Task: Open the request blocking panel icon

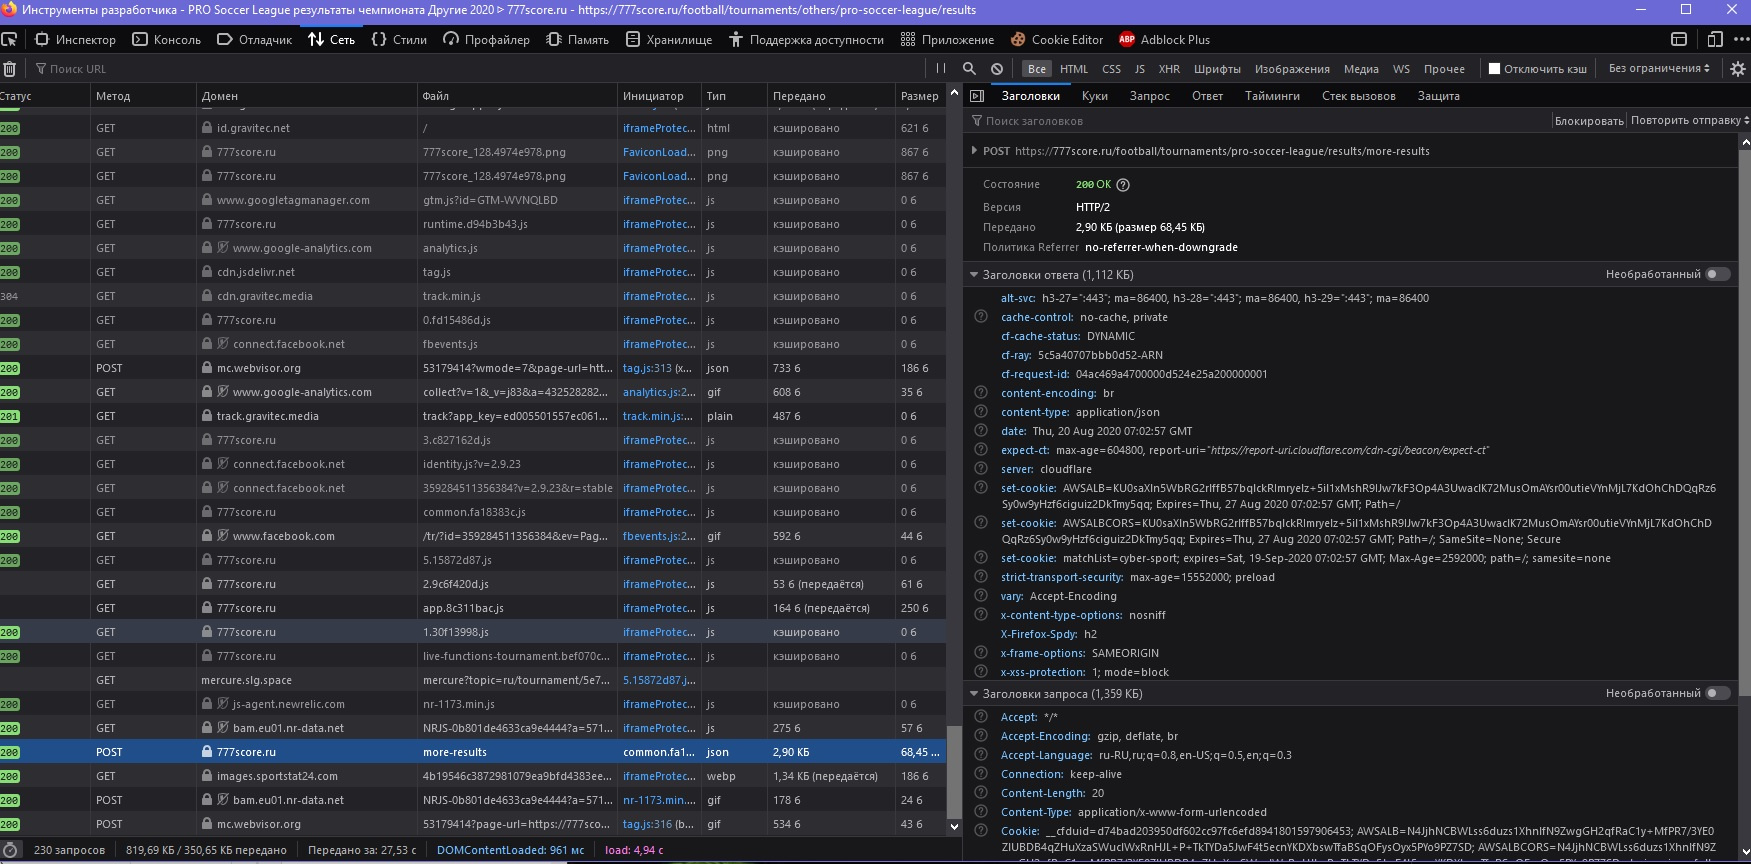Action: pyautogui.click(x=997, y=69)
